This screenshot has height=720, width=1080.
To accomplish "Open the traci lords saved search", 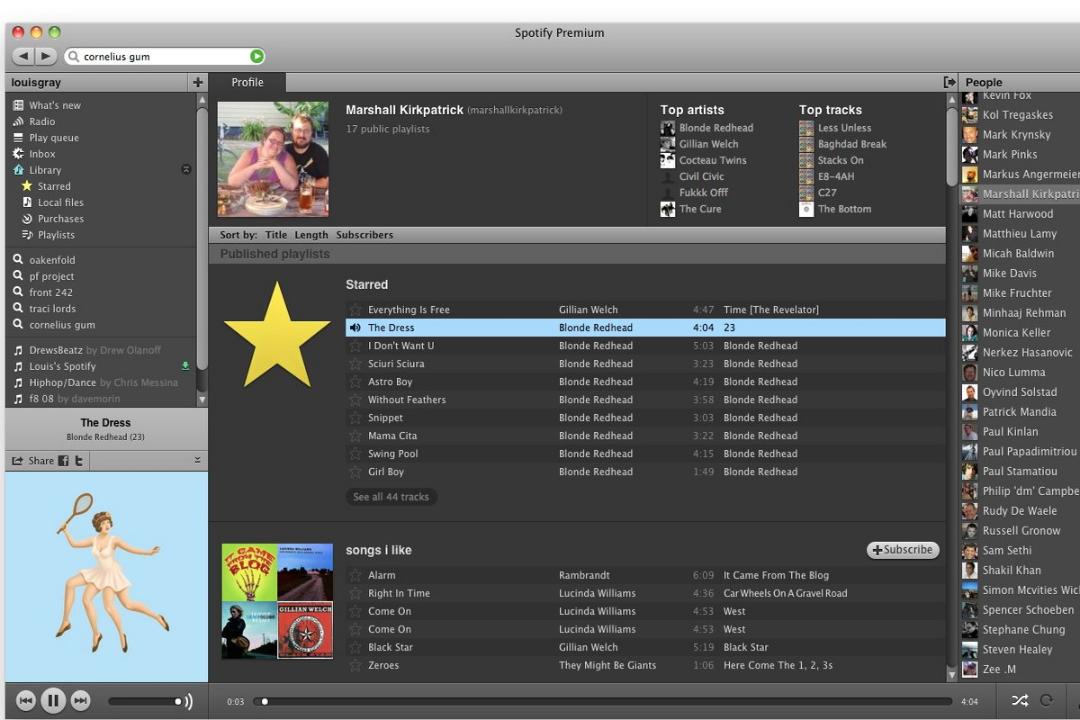I will tap(52, 309).
